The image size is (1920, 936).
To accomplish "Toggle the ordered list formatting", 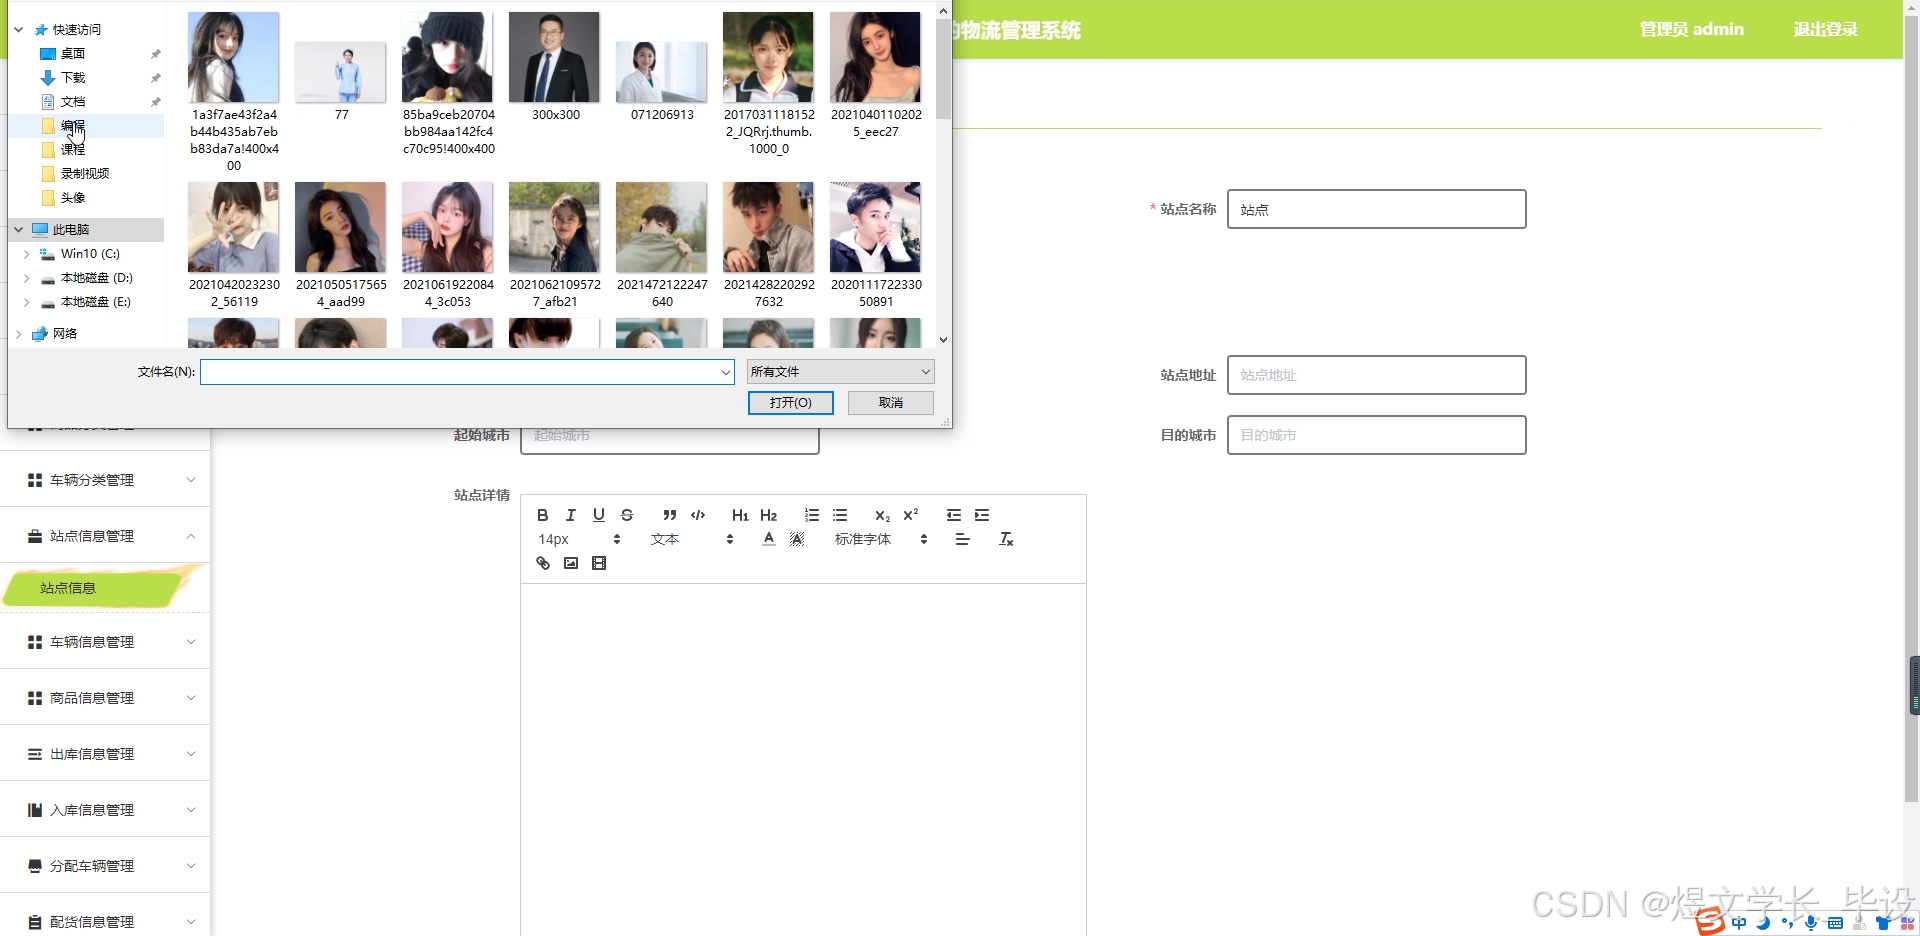I will pos(811,515).
